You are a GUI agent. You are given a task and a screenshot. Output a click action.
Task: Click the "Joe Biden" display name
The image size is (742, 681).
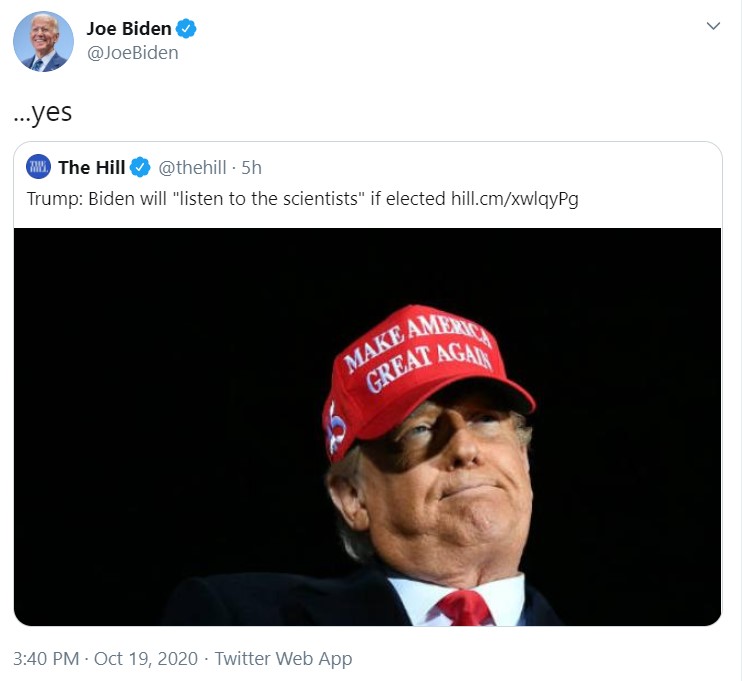pyautogui.click(x=129, y=29)
